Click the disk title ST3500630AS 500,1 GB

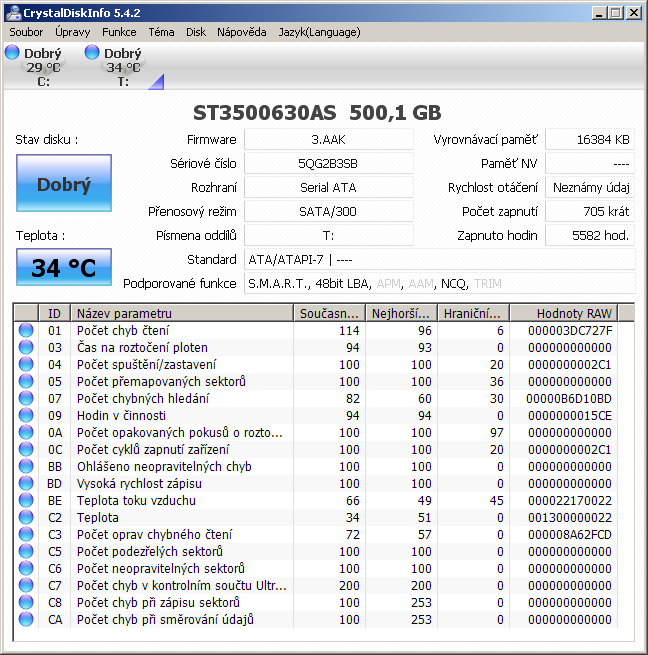tap(317, 113)
